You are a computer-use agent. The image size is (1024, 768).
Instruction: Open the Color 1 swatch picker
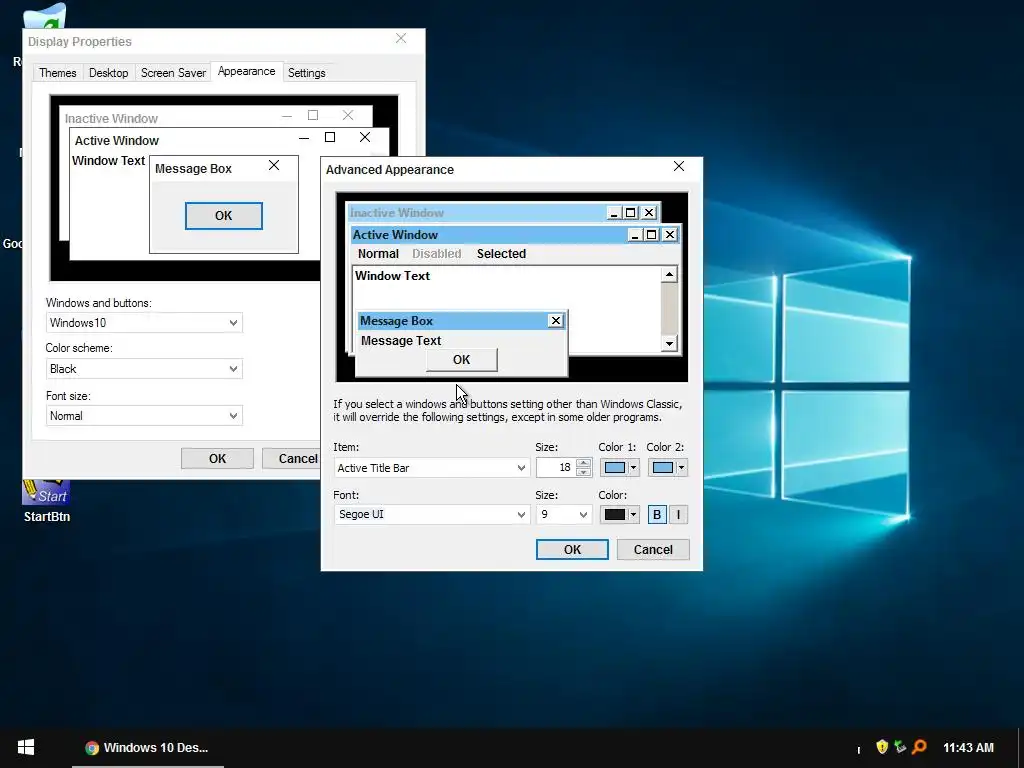pyautogui.click(x=619, y=468)
